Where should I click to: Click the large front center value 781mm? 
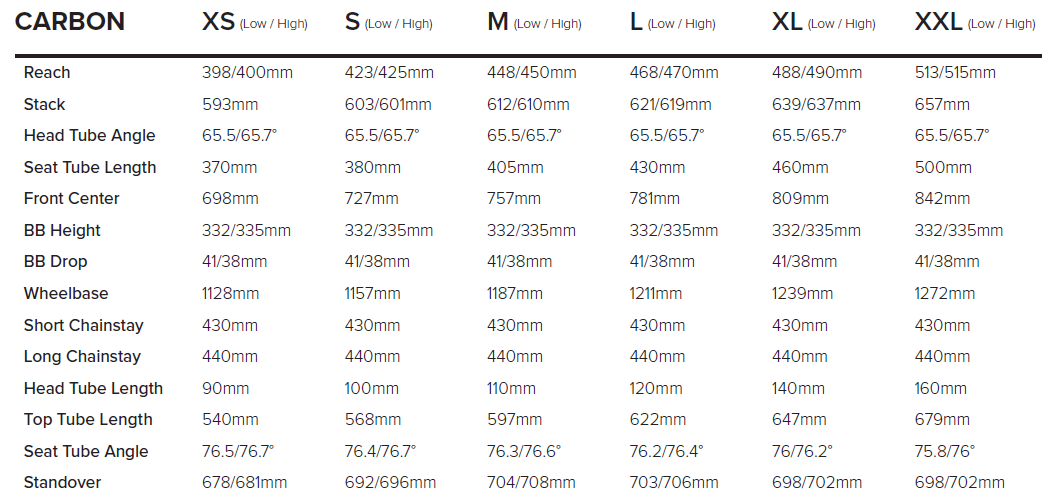pos(655,198)
